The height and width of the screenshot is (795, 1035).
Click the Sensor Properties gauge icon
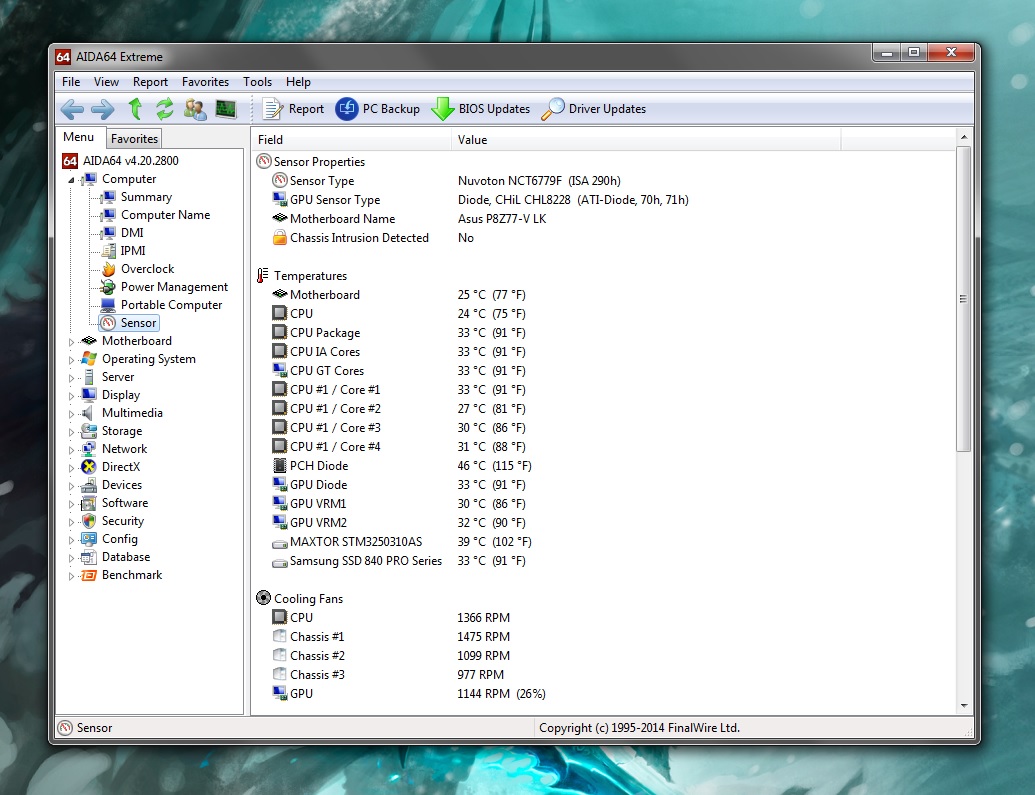[264, 162]
